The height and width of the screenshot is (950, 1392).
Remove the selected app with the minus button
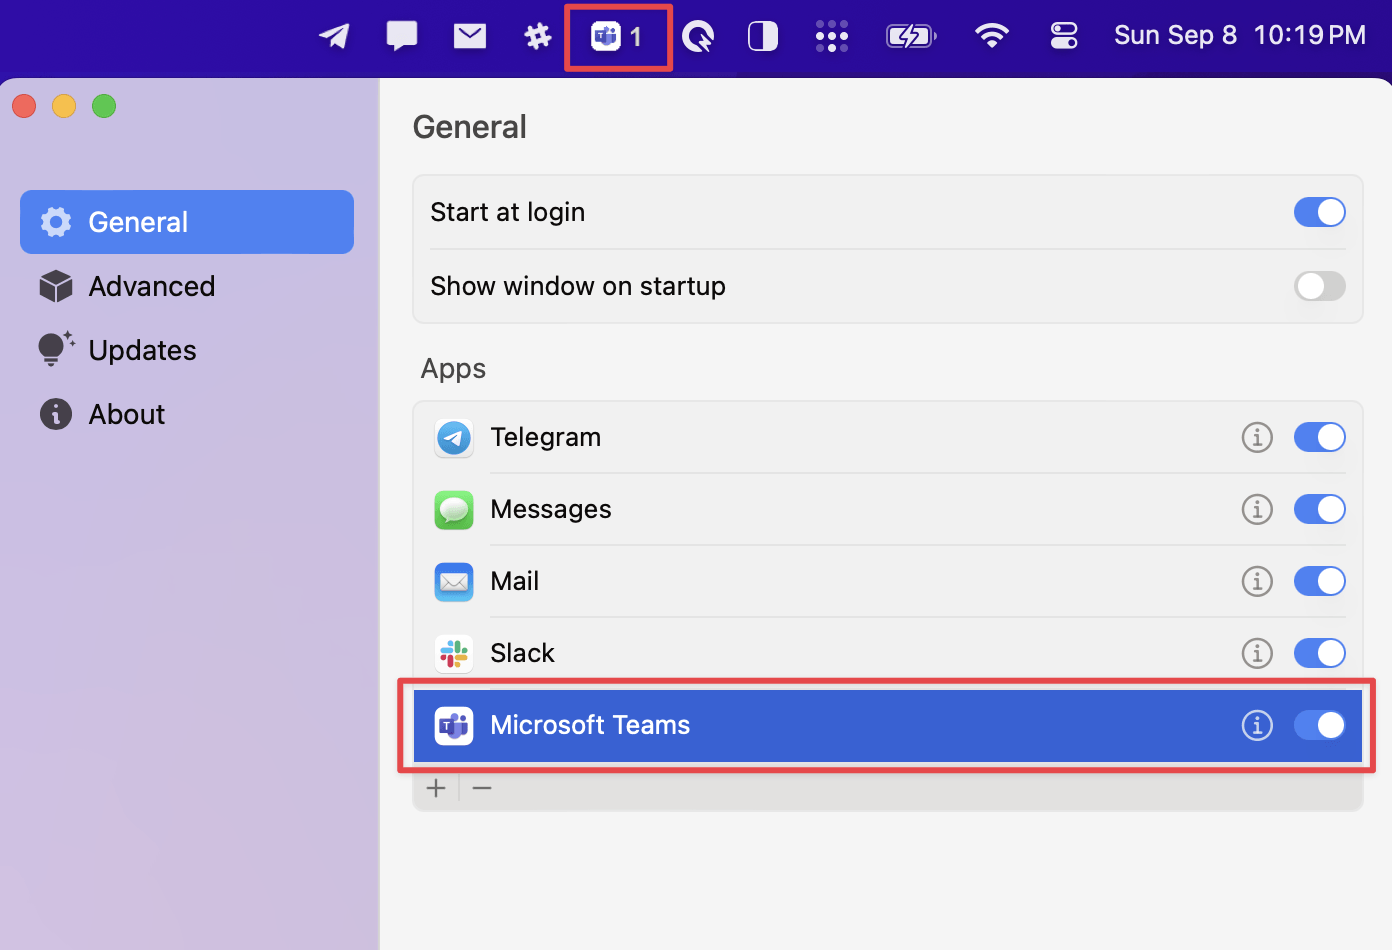point(482,788)
